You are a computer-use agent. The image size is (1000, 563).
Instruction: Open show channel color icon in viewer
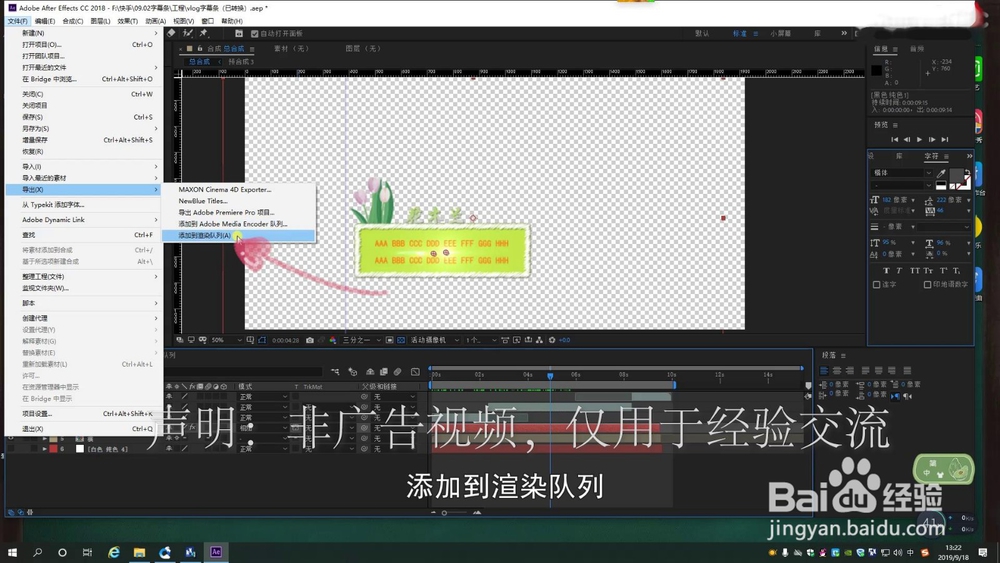(333, 340)
